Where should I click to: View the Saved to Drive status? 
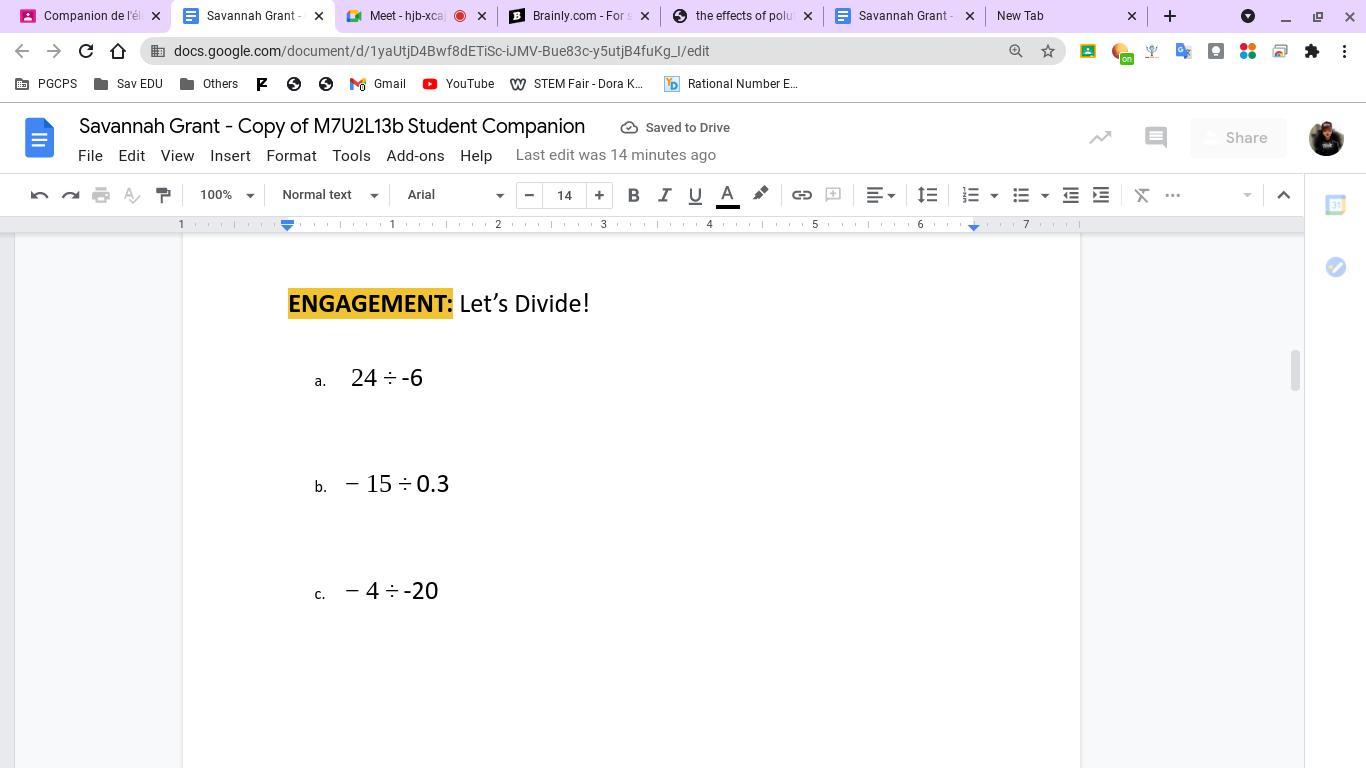[x=675, y=128]
